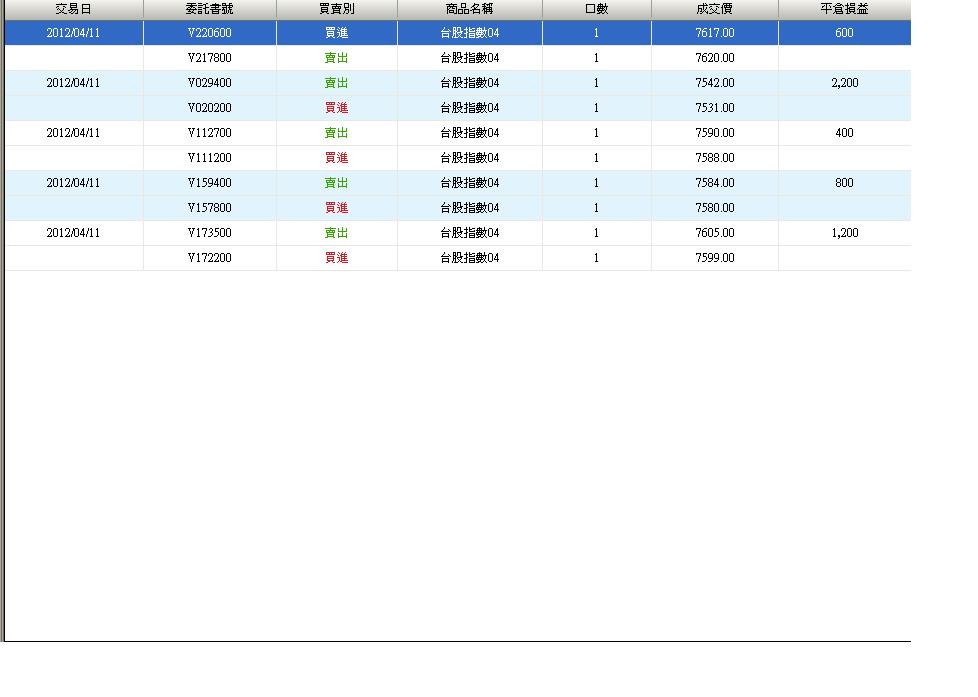This screenshot has width=978, height=697.
Task: Select the profit value 600 cell
Action: pyautogui.click(x=845, y=33)
